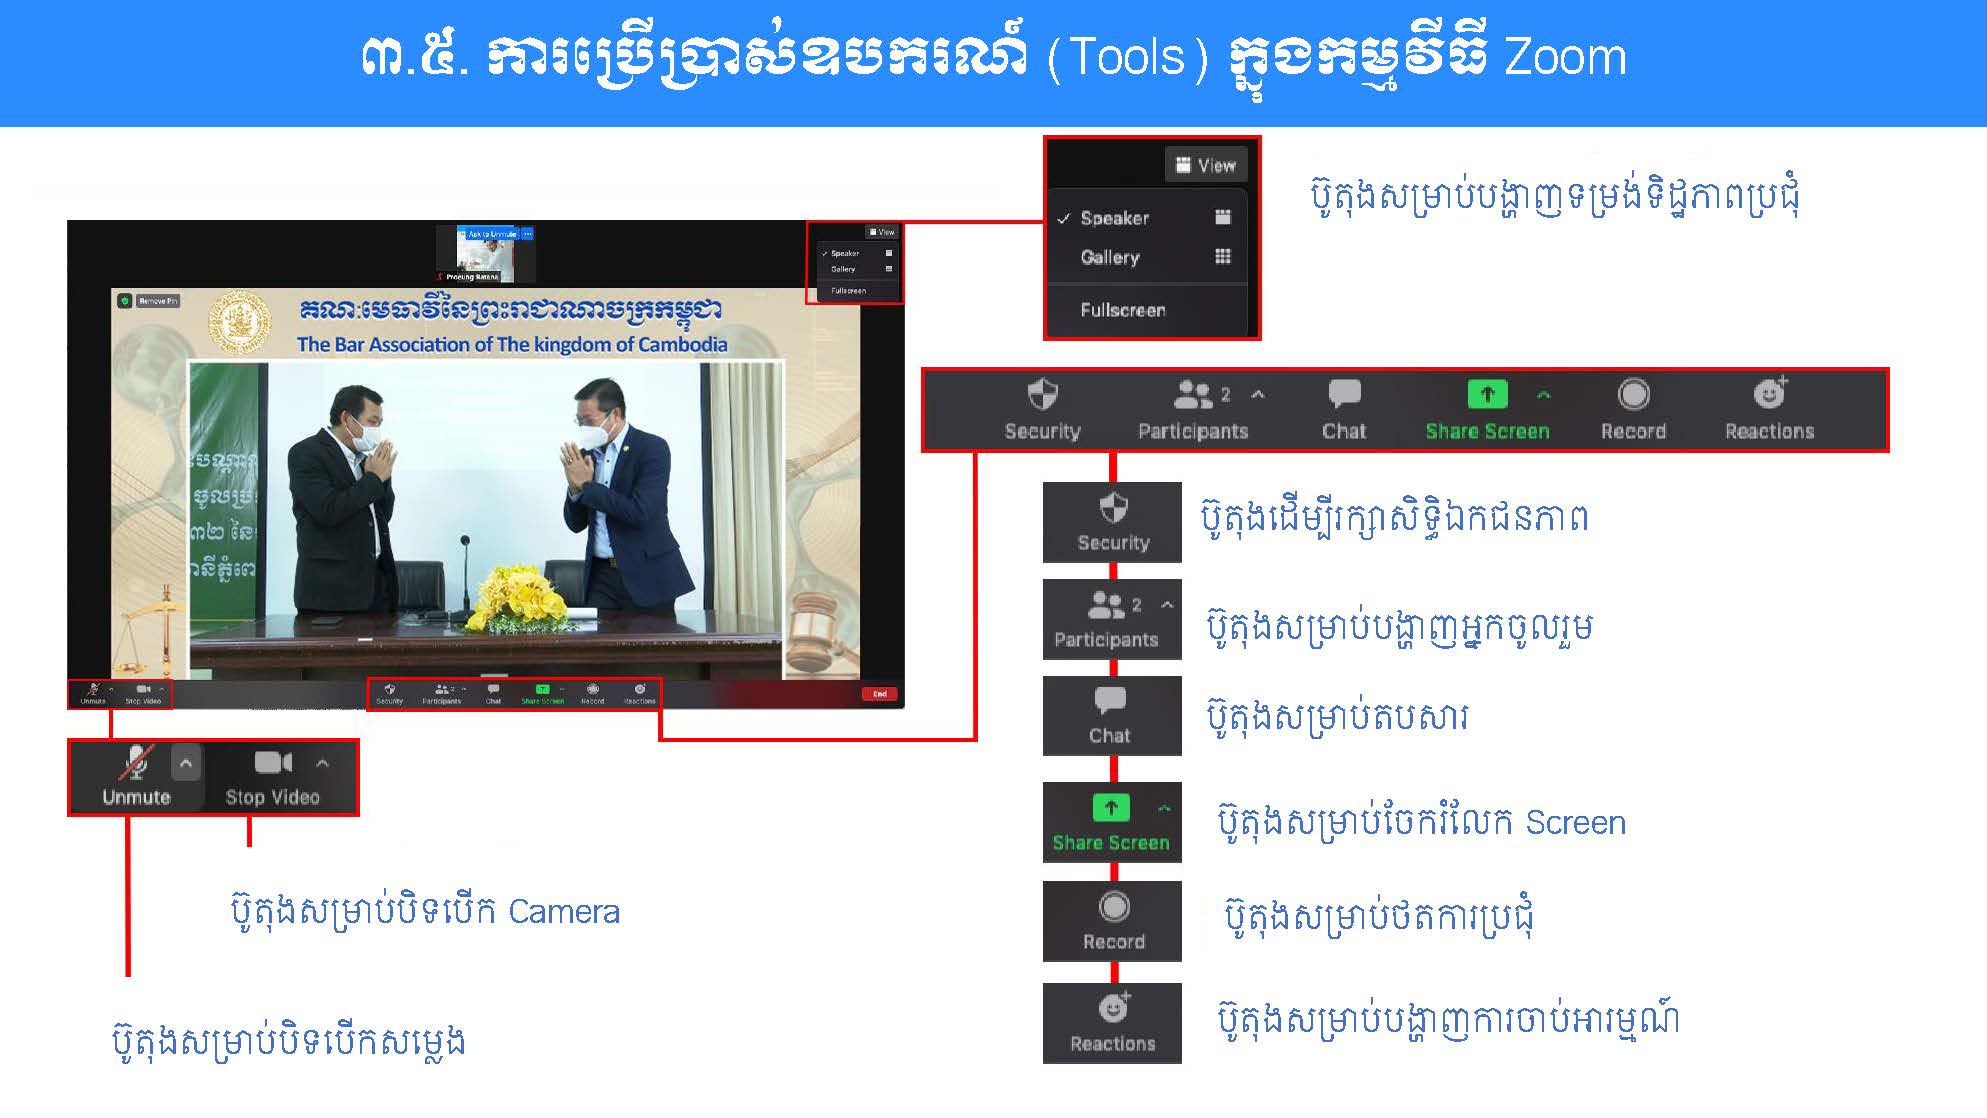Select Speaker in the small window view menu
The width and height of the screenshot is (1987, 1118).
[x=857, y=253]
